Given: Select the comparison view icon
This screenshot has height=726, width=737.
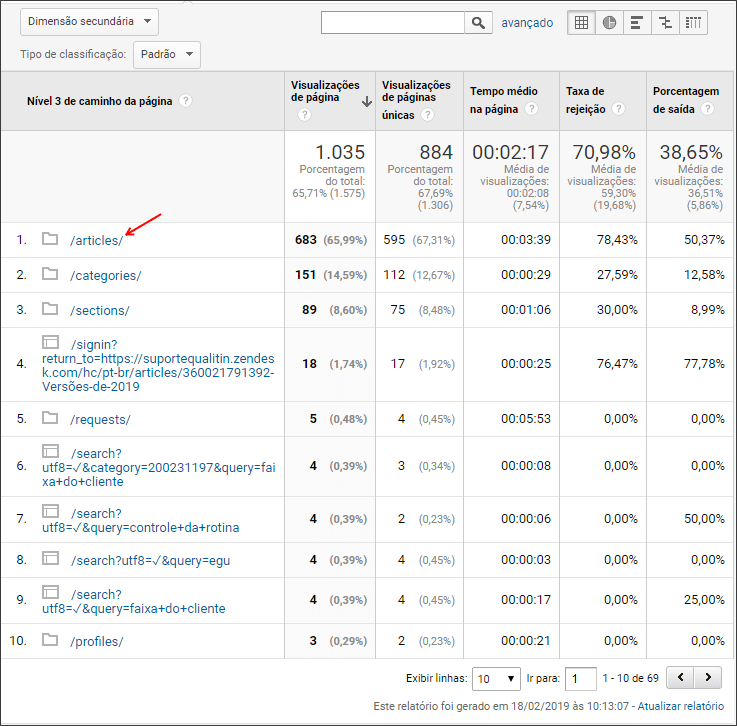Looking at the screenshot, I should 665,23.
